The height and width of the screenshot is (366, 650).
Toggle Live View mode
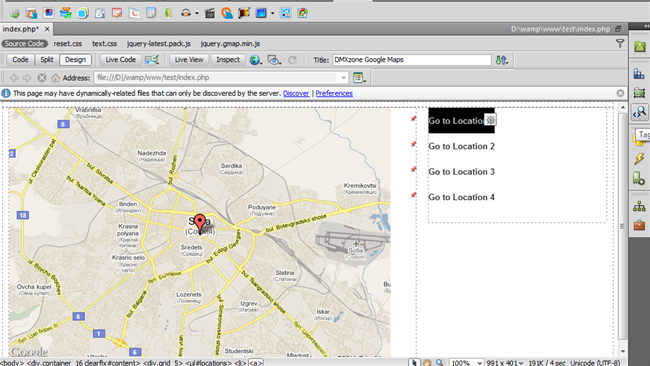pos(189,60)
